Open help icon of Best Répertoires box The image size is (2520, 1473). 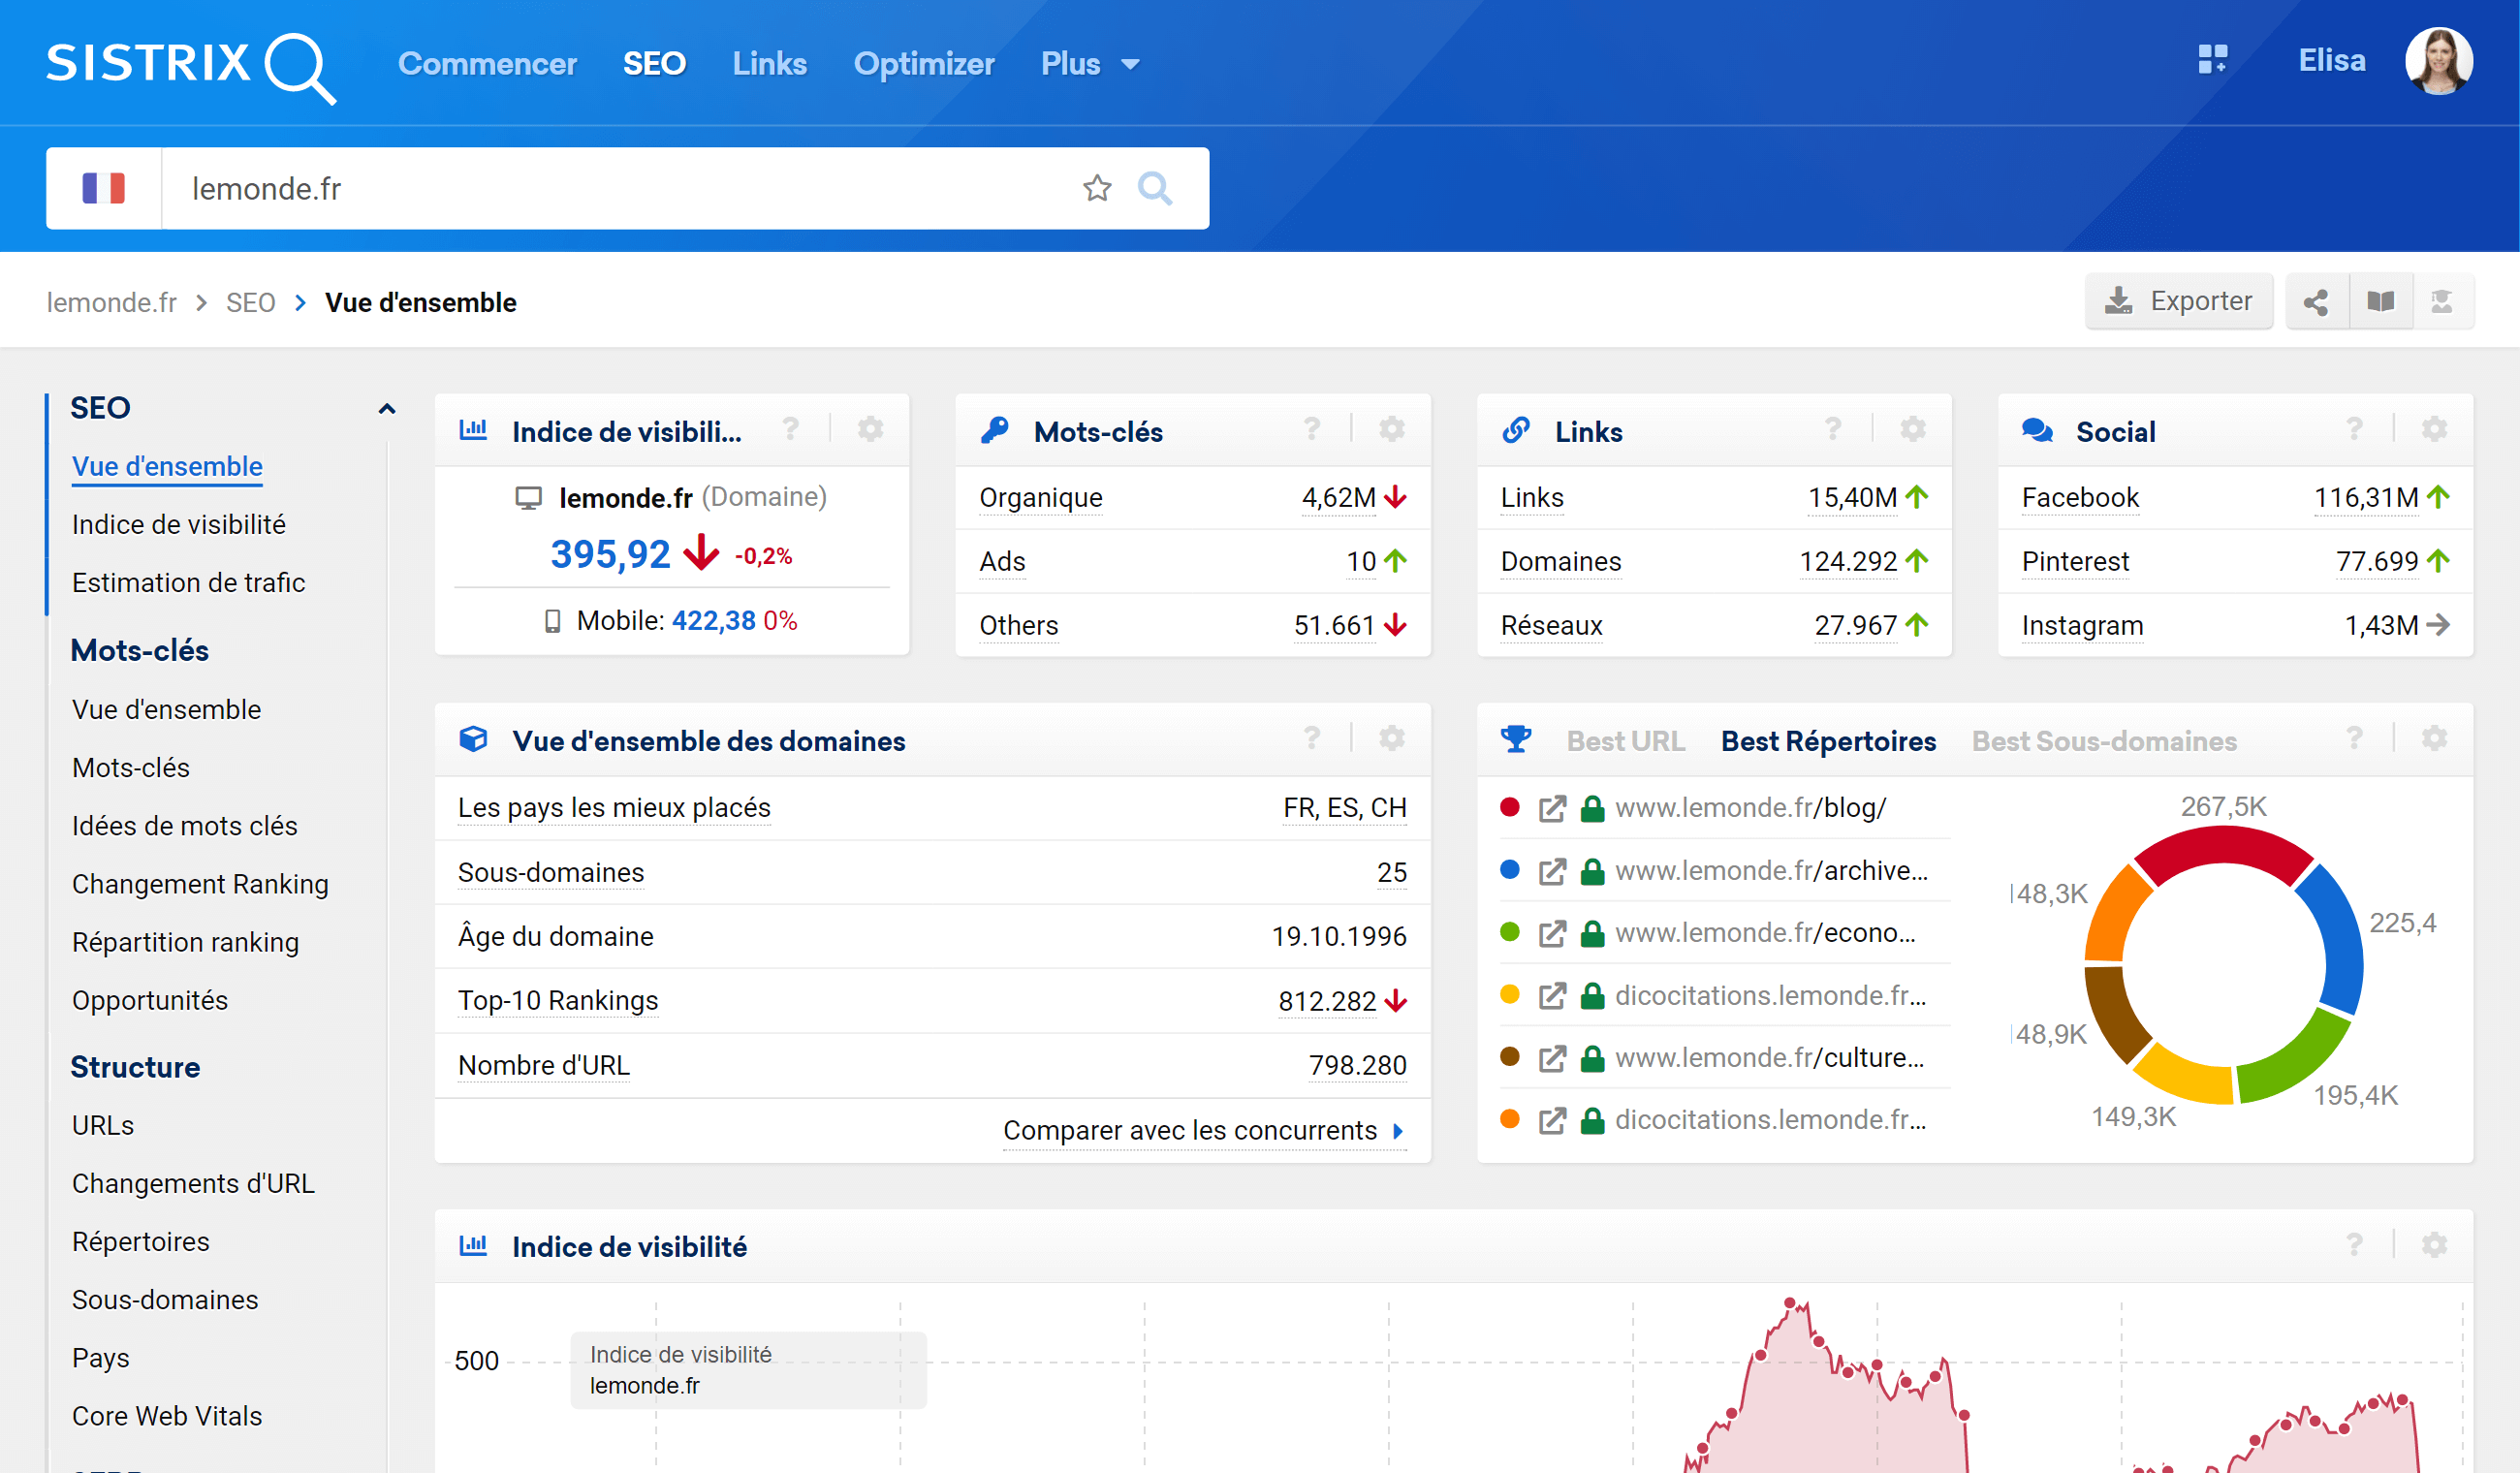point(2355,739)
